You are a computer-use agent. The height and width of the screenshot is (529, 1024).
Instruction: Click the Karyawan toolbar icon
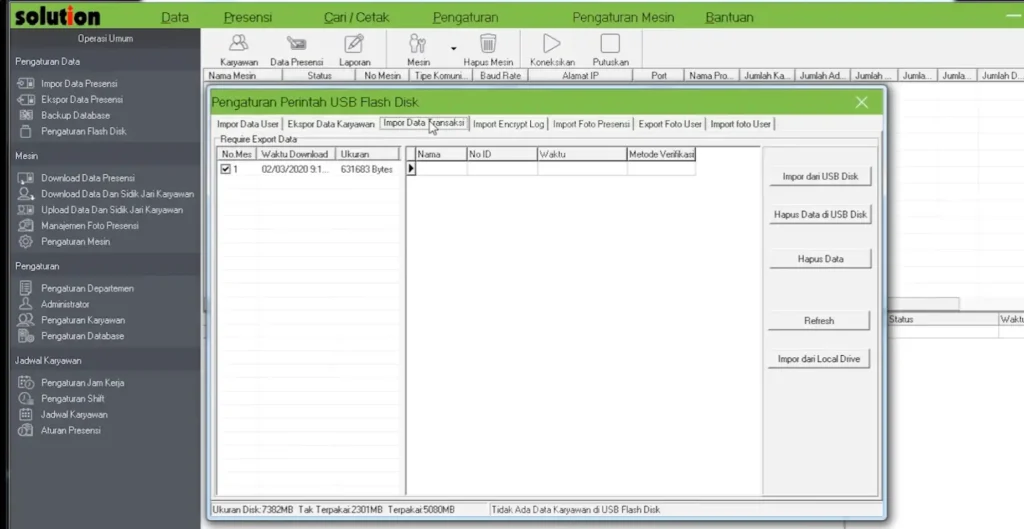(238, 47)
